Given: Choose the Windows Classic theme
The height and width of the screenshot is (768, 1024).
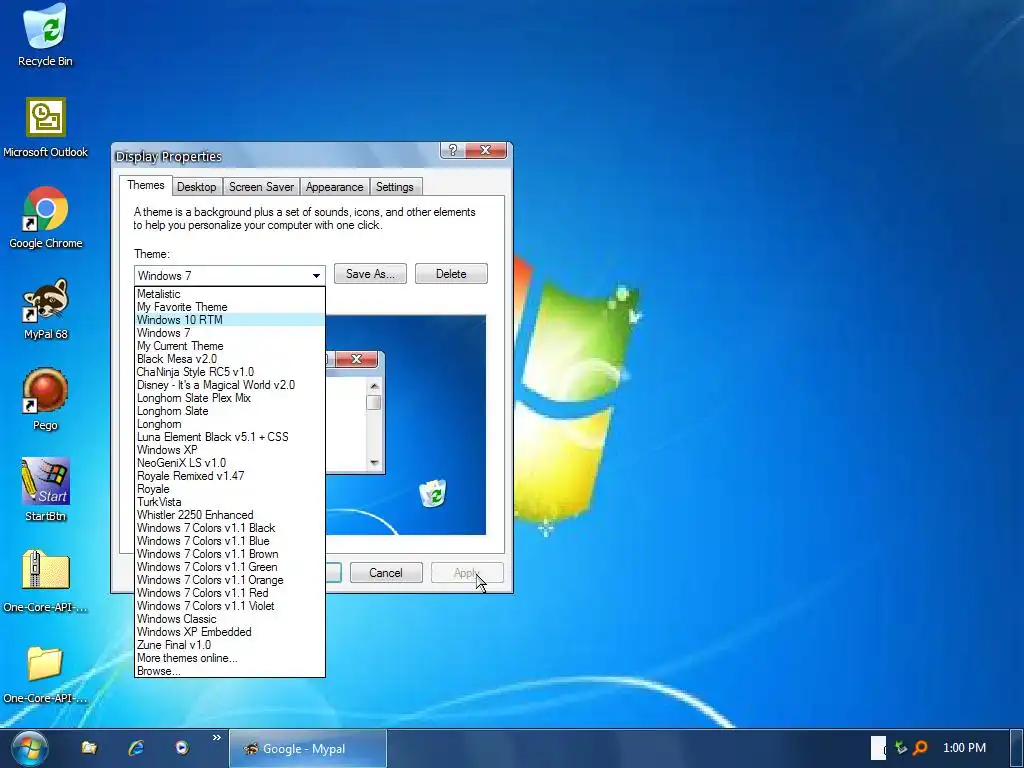Looking at the screenshot, I should (230, 619).
